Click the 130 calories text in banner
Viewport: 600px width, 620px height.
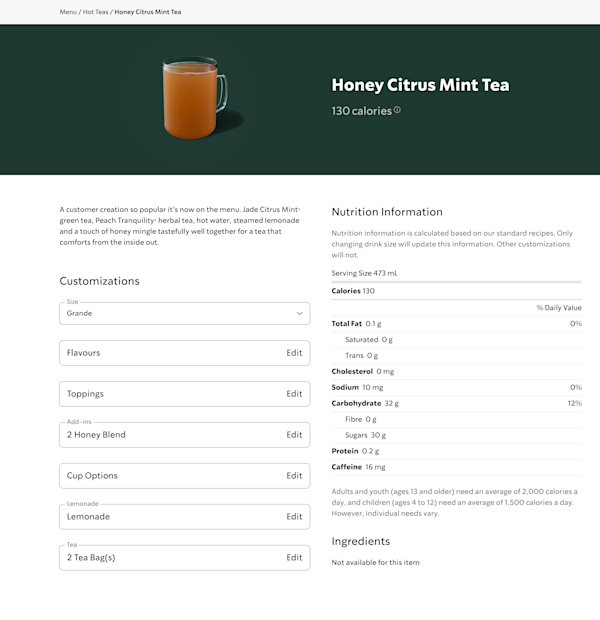(x=362, y=111)
